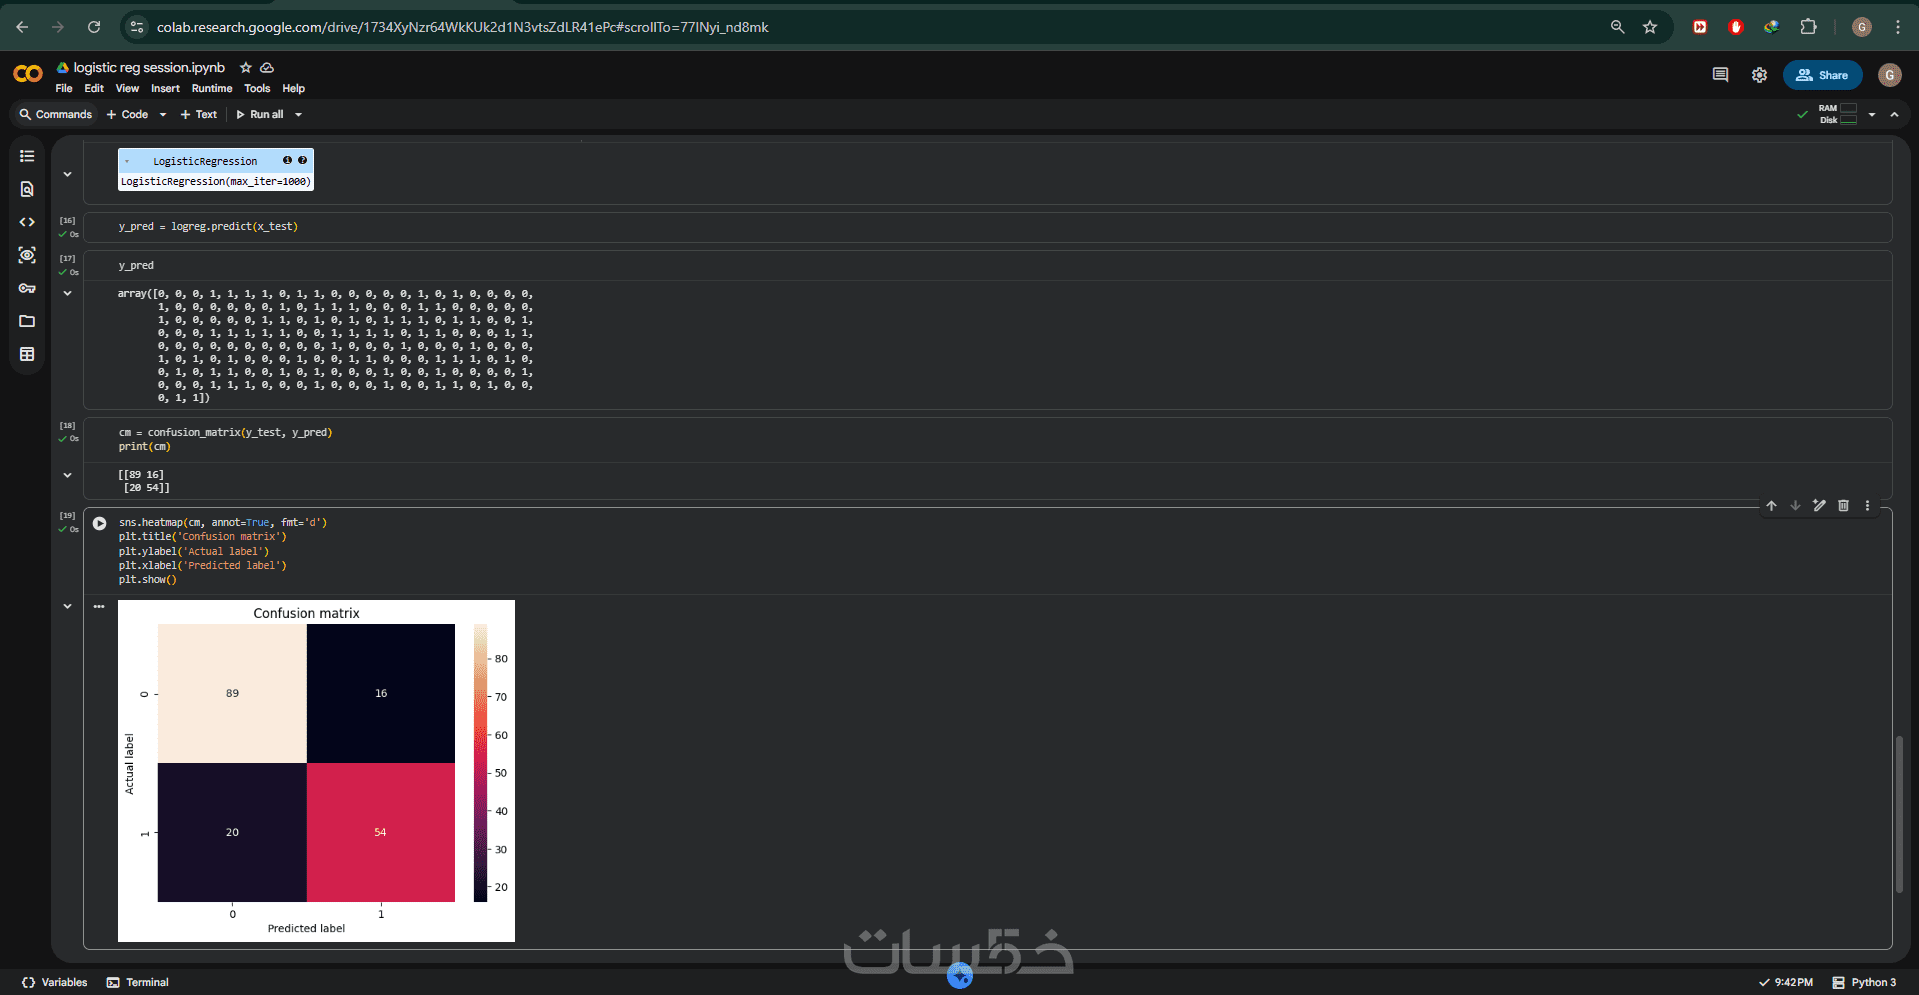Collapse the header with the up chevron
The image size is (1919, 995).
point(1894,115)
